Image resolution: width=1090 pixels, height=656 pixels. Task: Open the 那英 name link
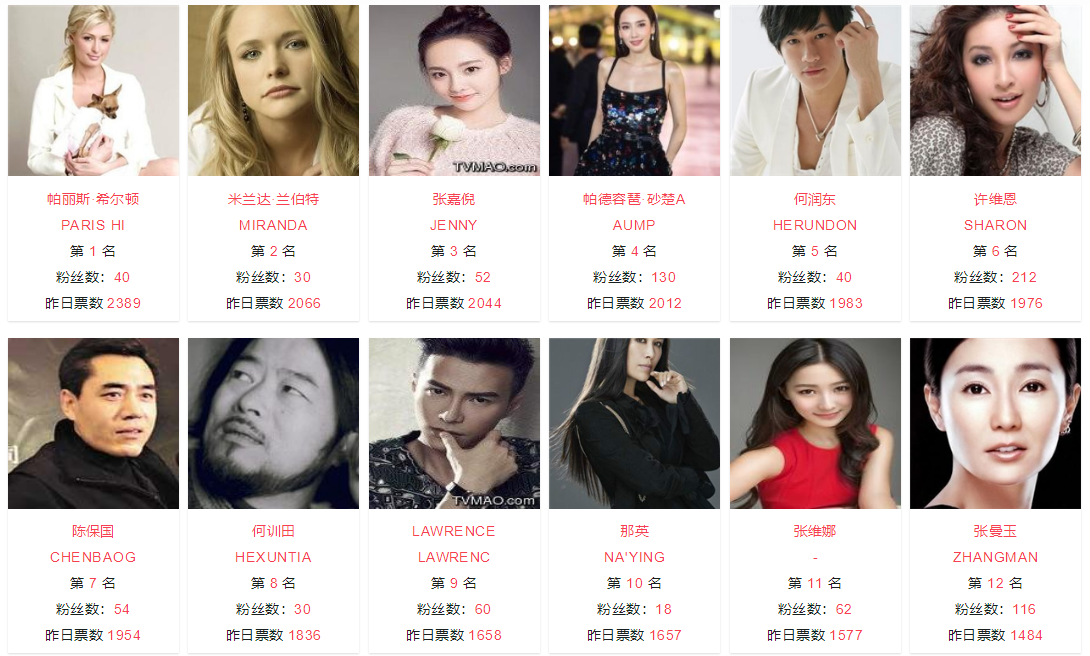(634, 532)
